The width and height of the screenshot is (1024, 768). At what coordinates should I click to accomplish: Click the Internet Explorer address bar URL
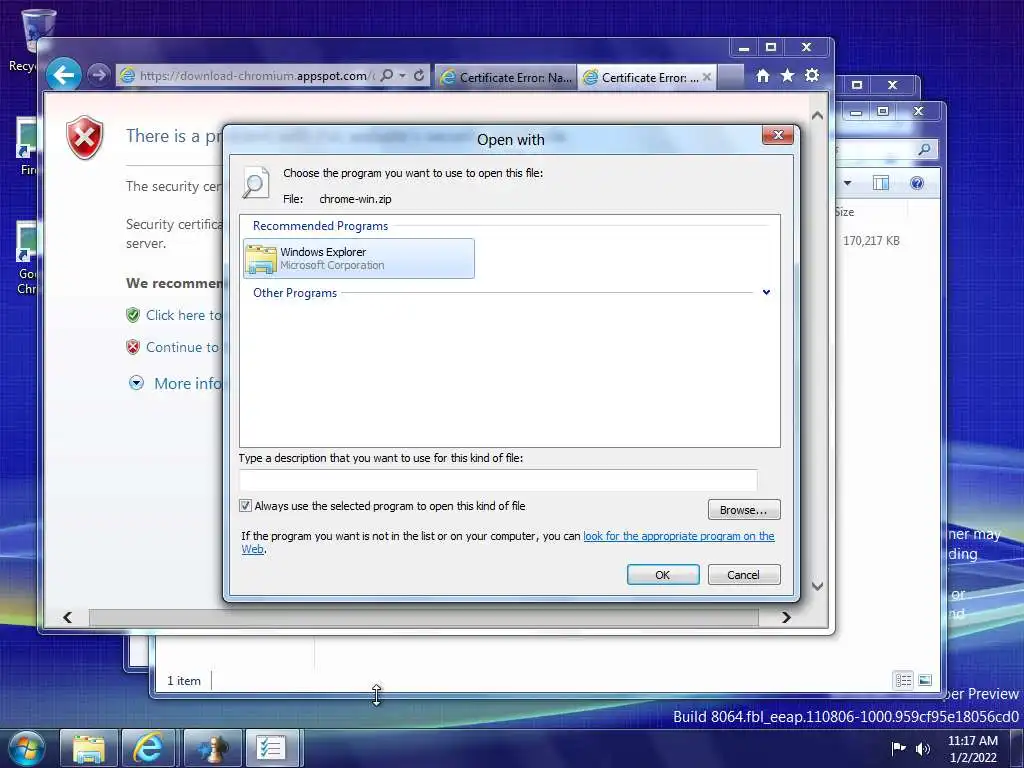pyautogui.click(x=255, y=76)
